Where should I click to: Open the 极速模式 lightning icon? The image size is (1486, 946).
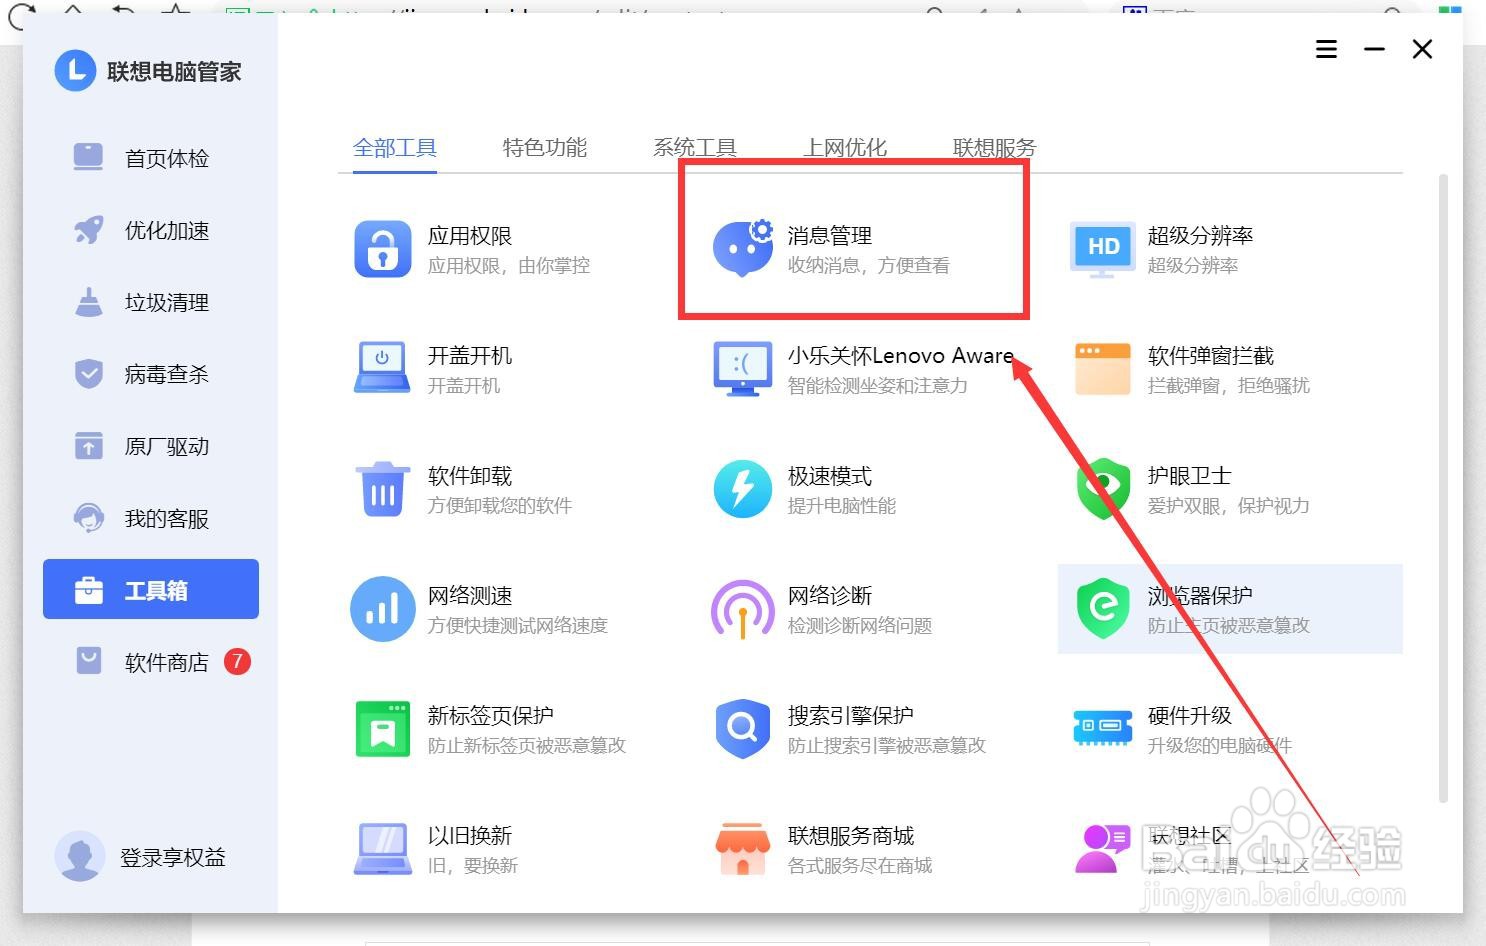(742, 489)
